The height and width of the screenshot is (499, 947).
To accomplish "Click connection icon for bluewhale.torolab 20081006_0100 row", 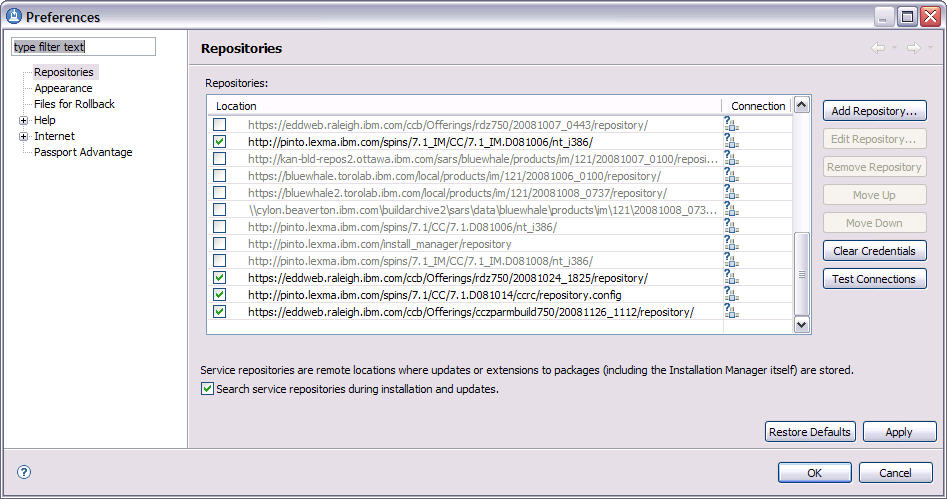I will 731,175.
